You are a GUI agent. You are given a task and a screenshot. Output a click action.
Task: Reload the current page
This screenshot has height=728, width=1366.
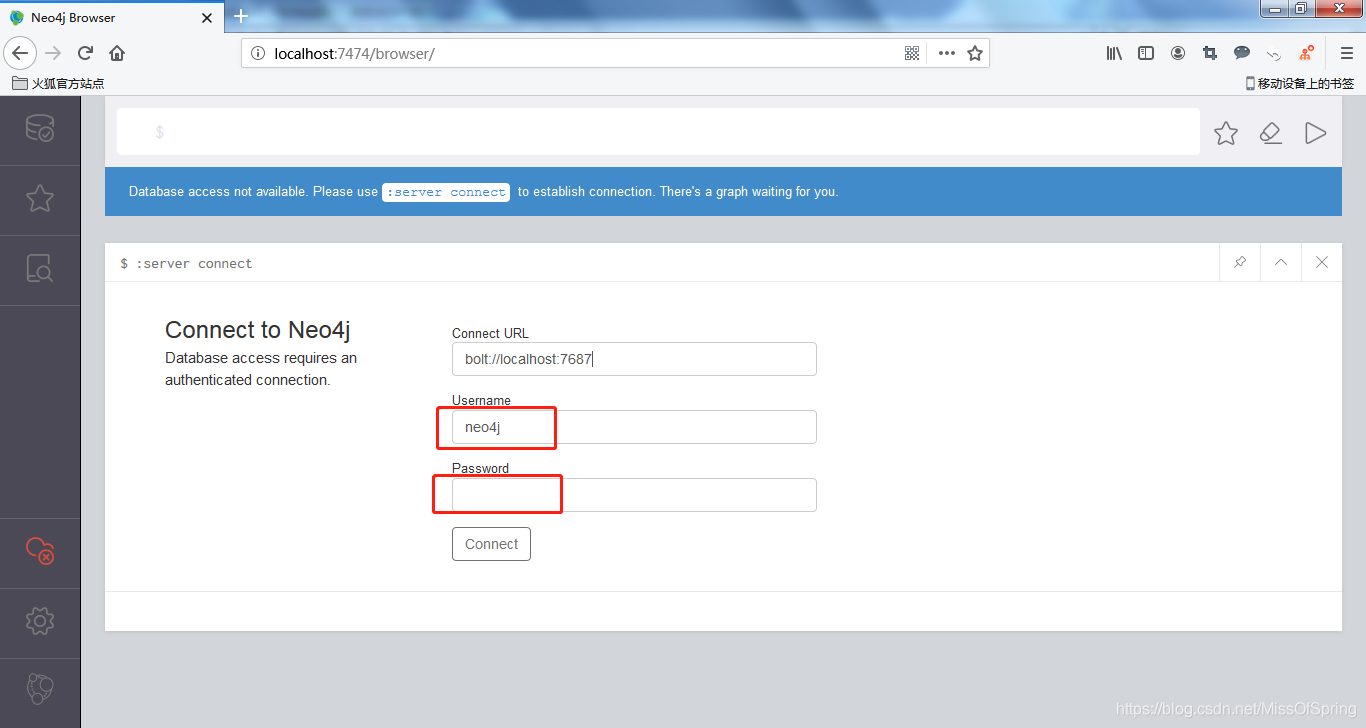85,53
